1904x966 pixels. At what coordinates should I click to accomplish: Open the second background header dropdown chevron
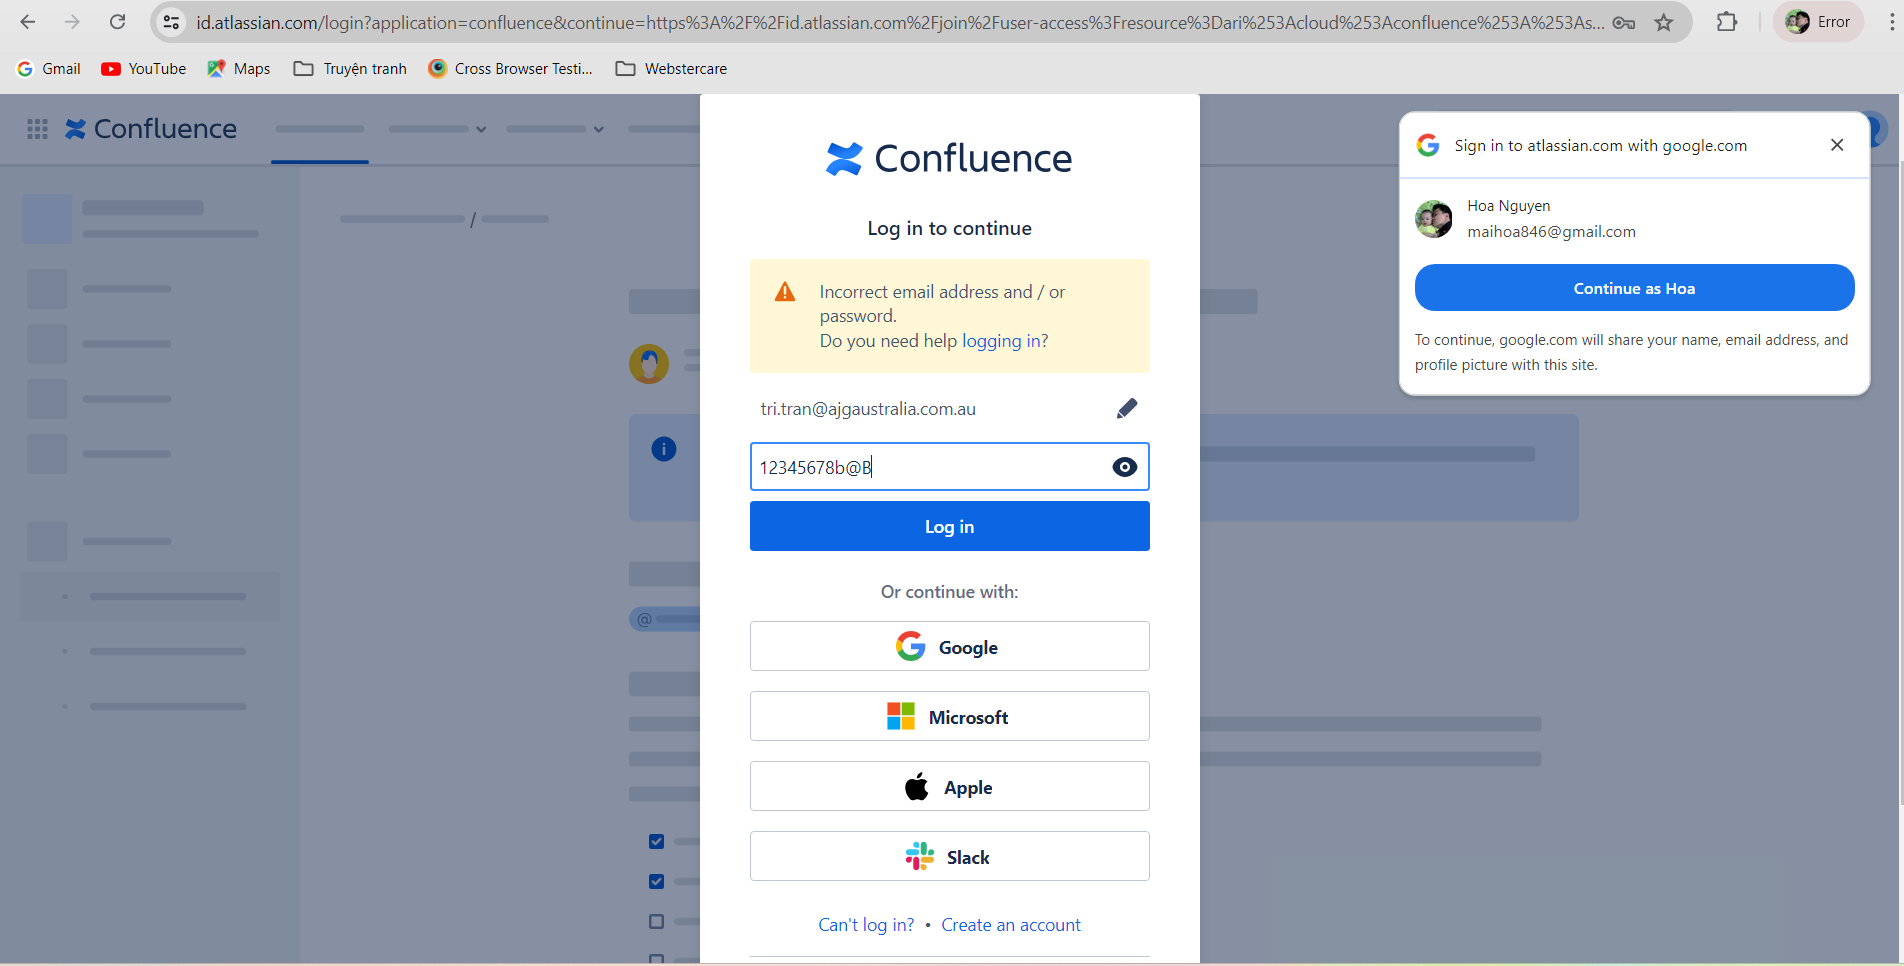599,129
